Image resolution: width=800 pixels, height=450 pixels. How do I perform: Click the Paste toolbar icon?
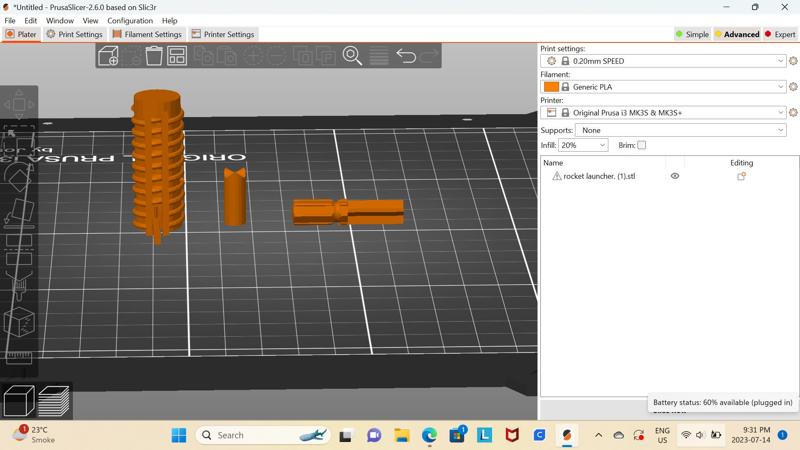coord(227,56)
